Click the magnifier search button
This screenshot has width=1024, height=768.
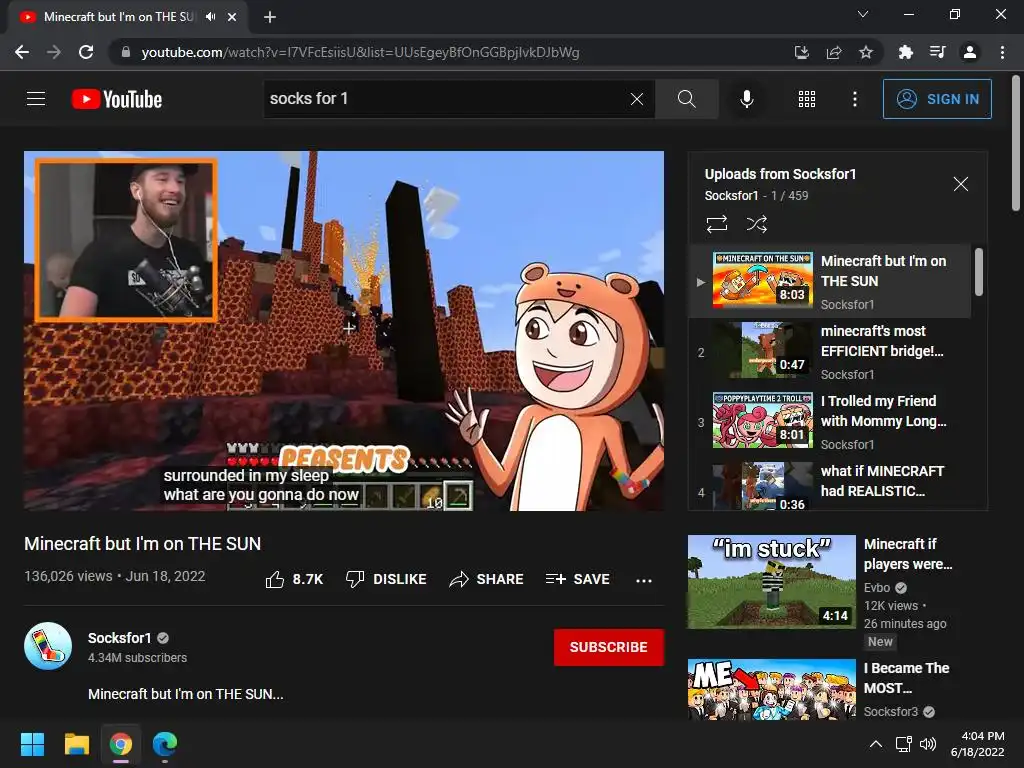click(686, 99)
